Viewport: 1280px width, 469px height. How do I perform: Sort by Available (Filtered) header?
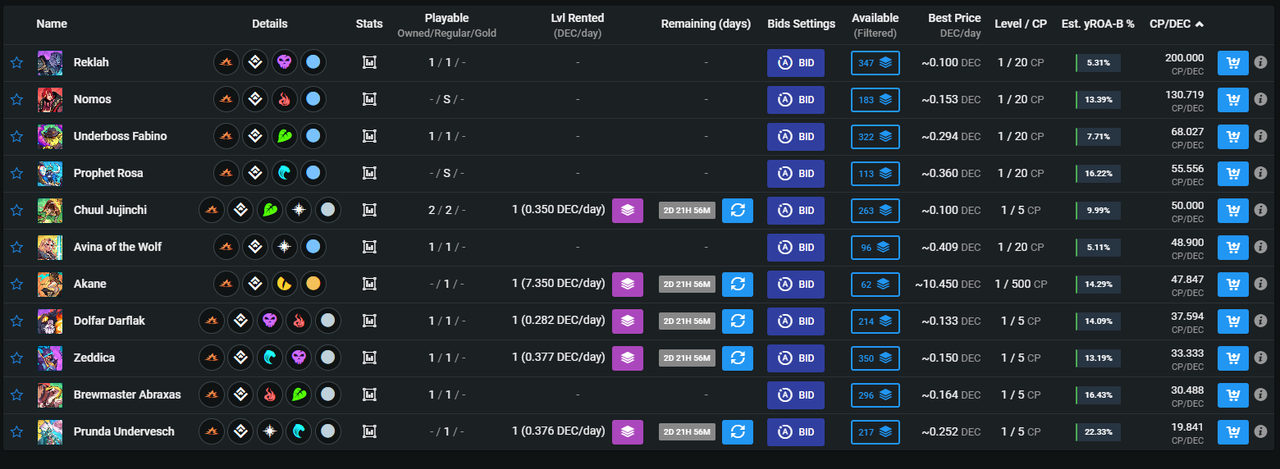[875, 25]
